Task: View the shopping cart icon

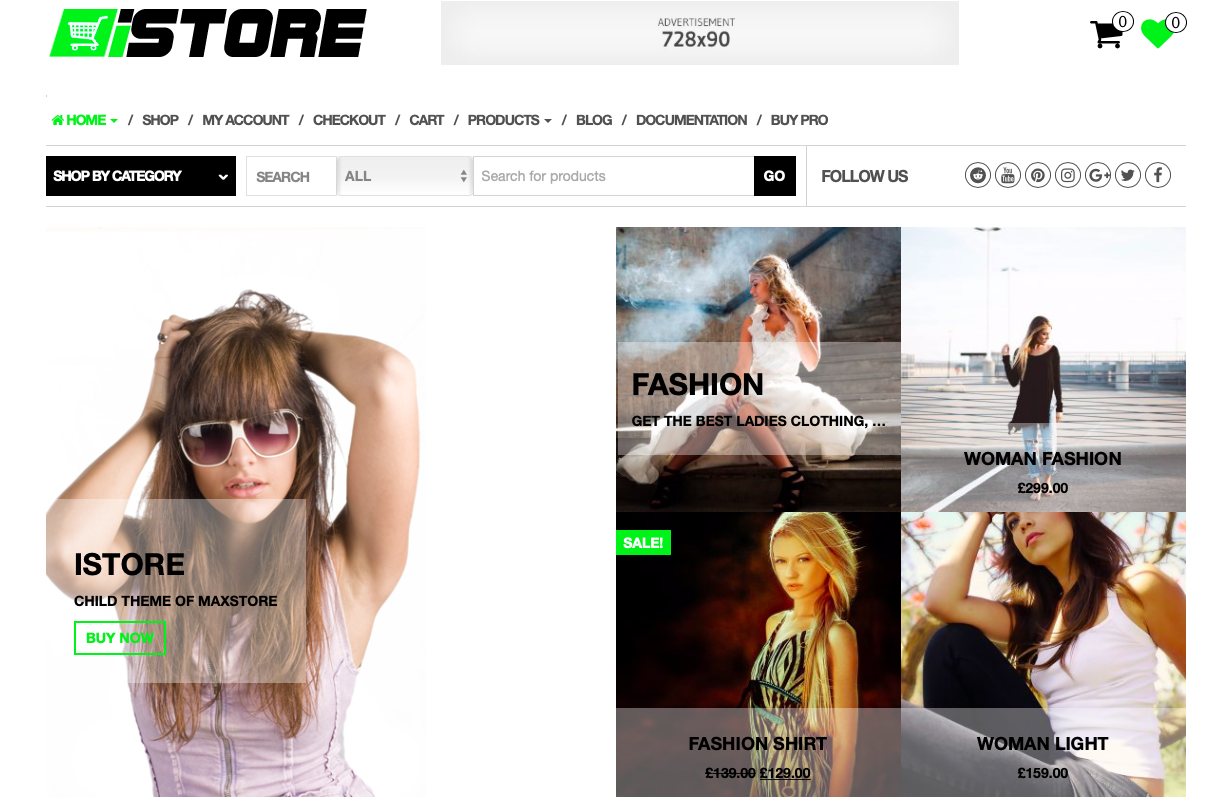Action: coord(1106,33)
